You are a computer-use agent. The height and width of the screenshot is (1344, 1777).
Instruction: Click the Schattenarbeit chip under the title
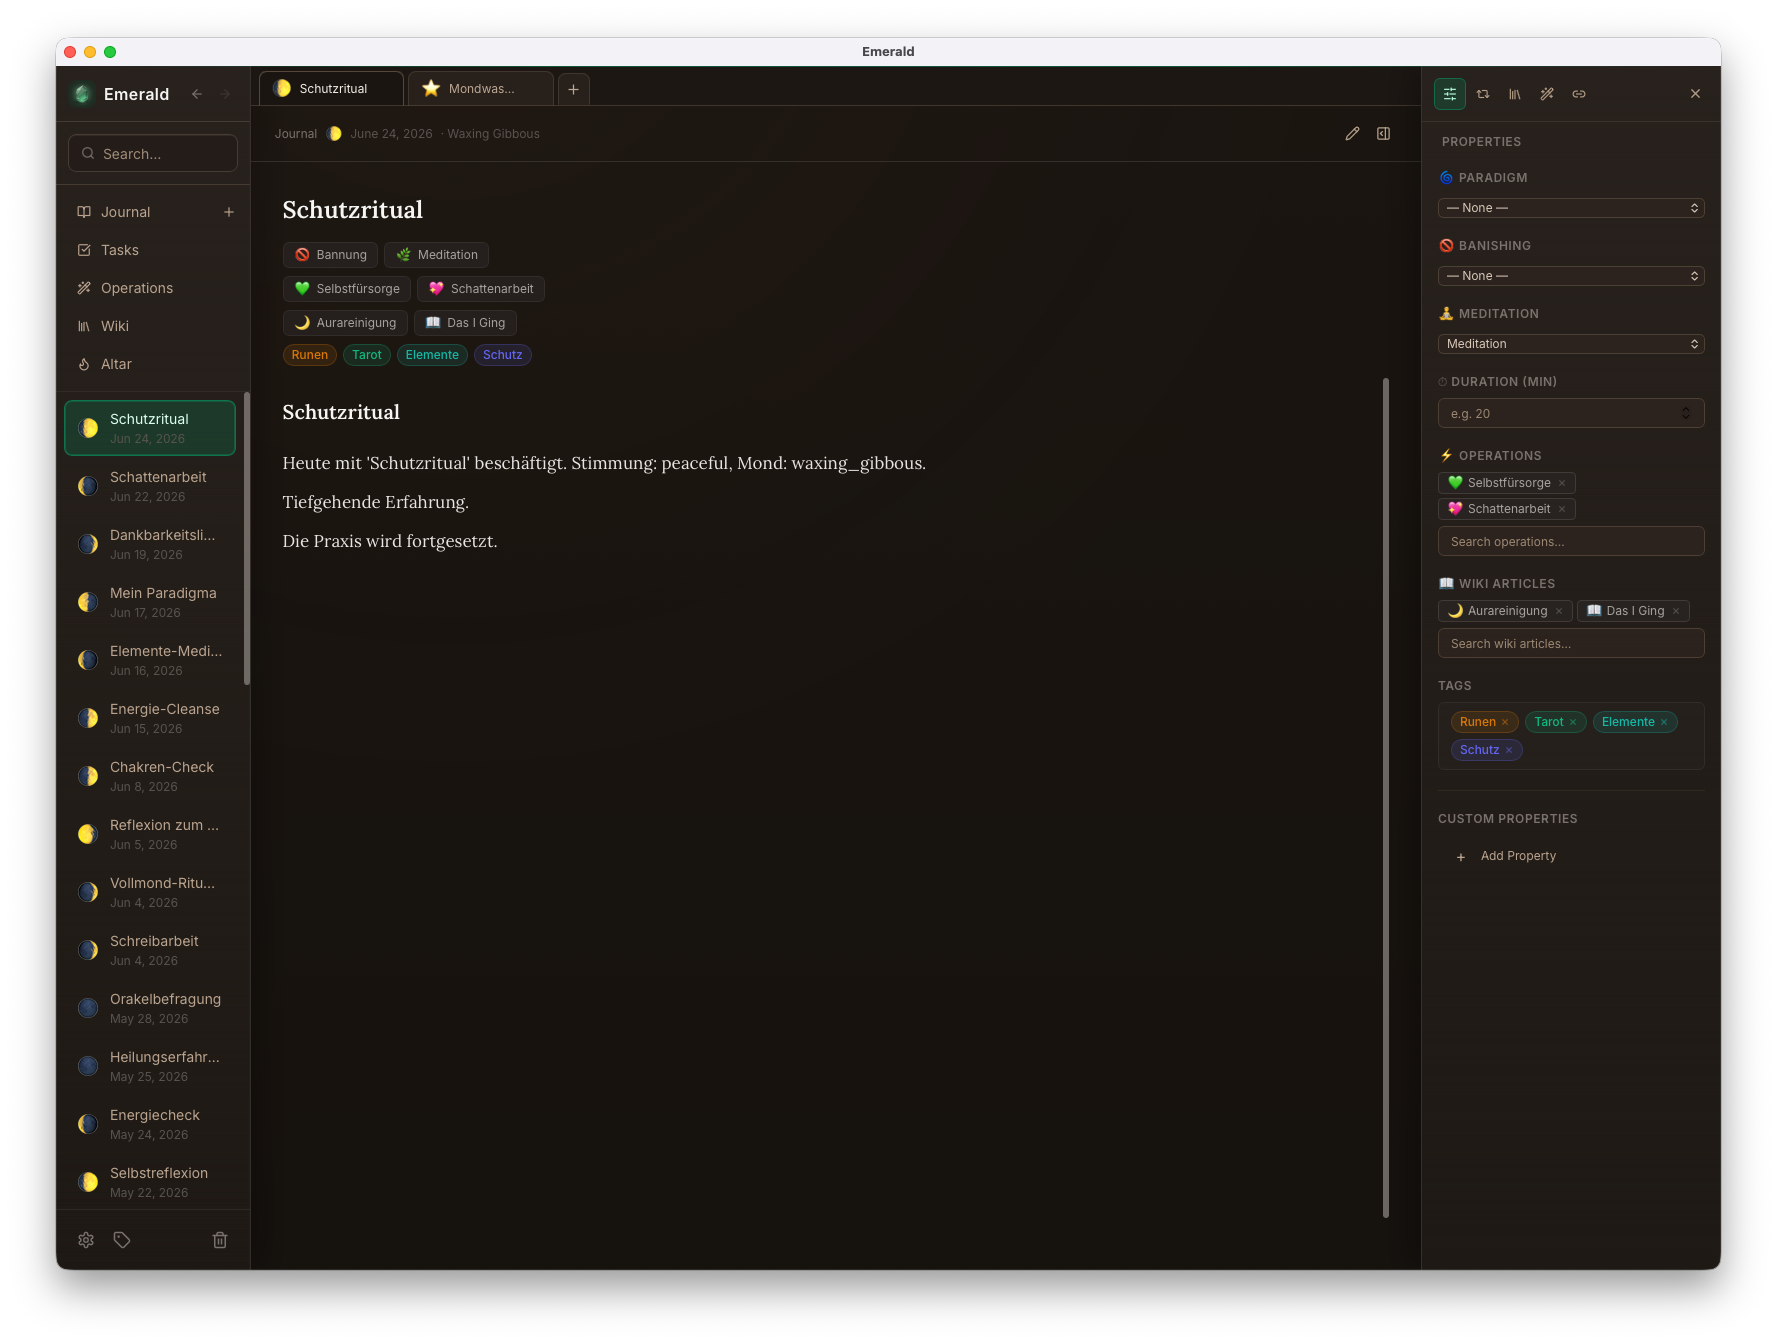pyautogui.click(x=480, y=289)
